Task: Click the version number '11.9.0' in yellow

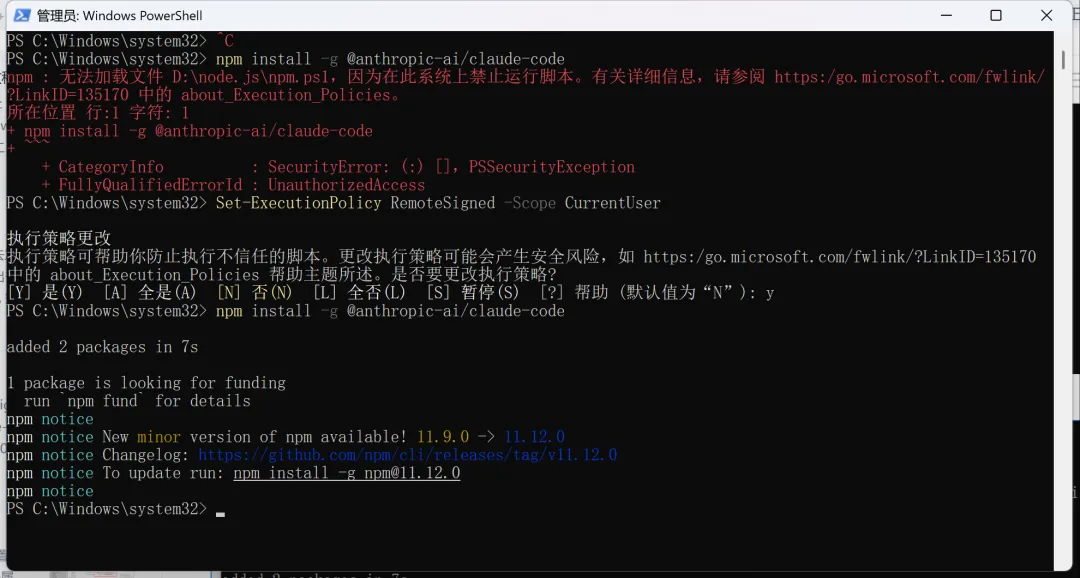Action: 443,437
